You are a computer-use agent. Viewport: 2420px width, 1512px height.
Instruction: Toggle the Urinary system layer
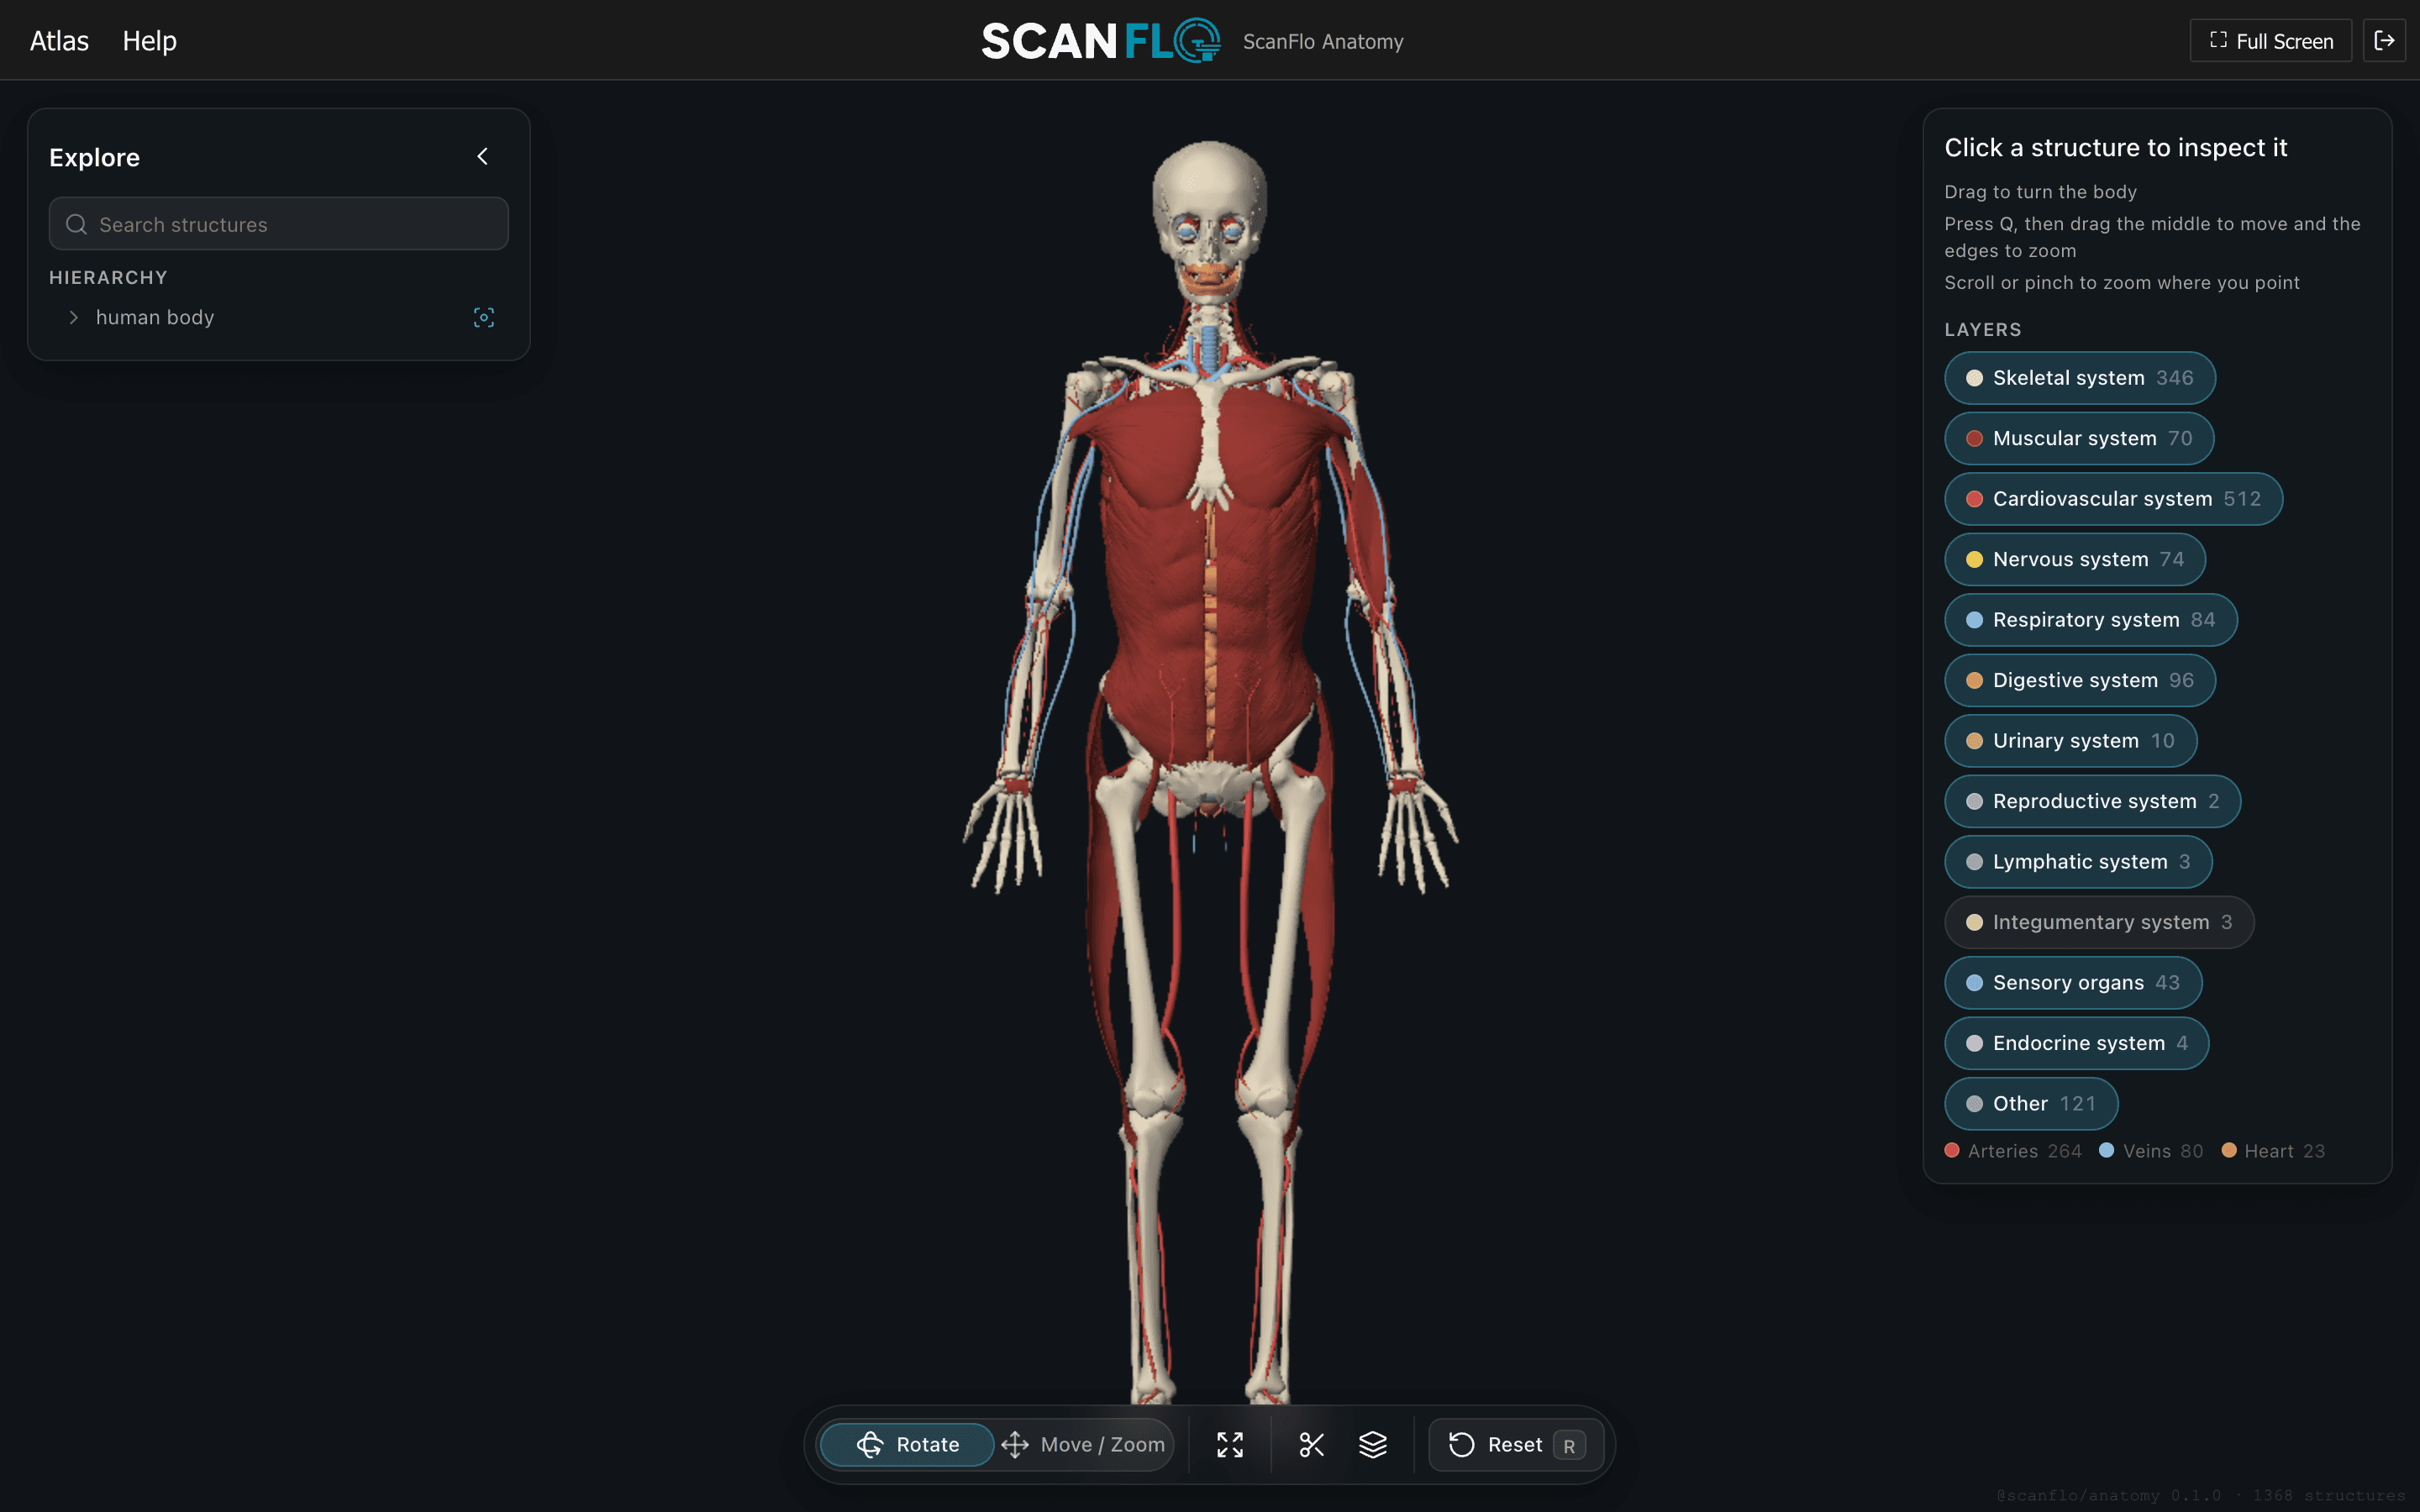(x=2071, y=741)
